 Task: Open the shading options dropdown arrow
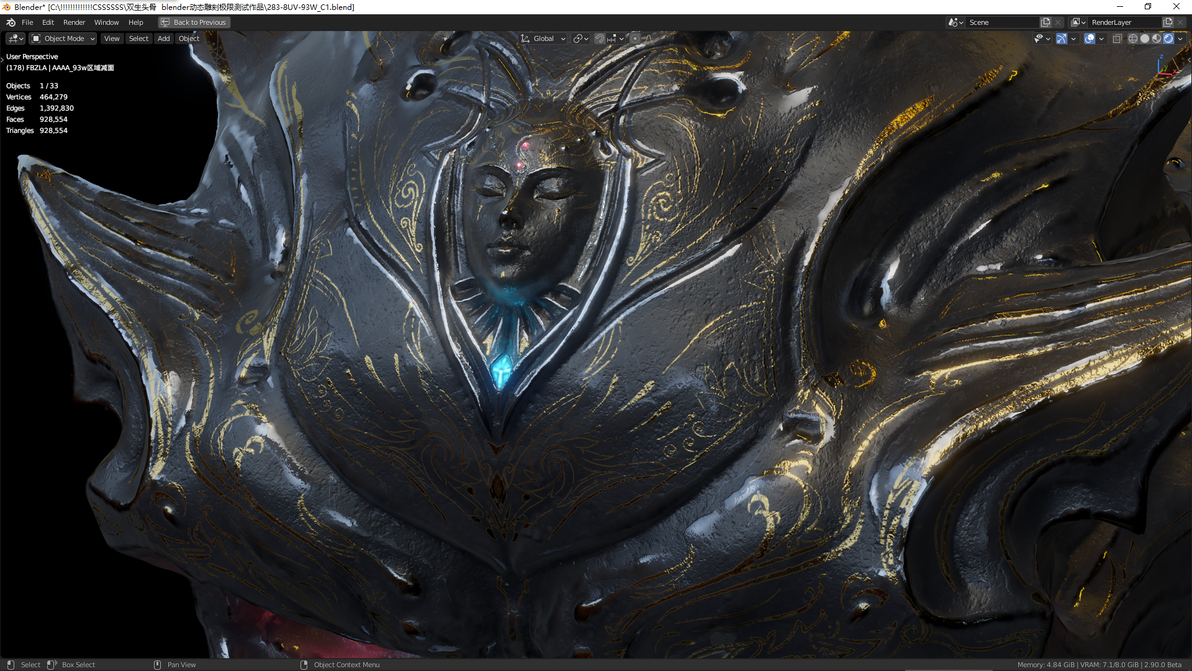[1181, 38]
